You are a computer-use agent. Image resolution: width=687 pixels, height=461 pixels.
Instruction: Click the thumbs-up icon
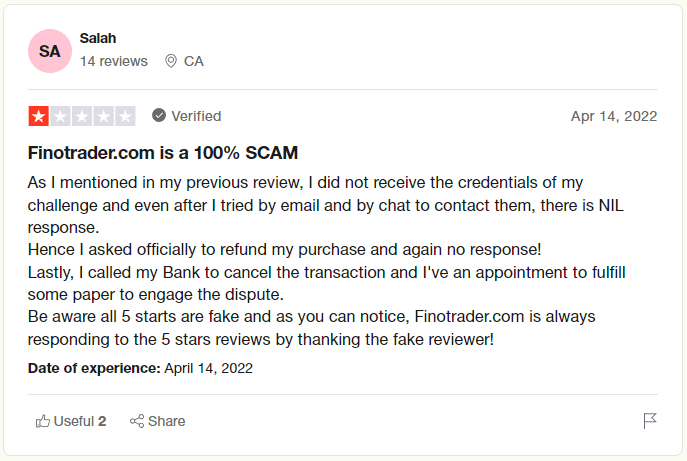click(42, 421)
